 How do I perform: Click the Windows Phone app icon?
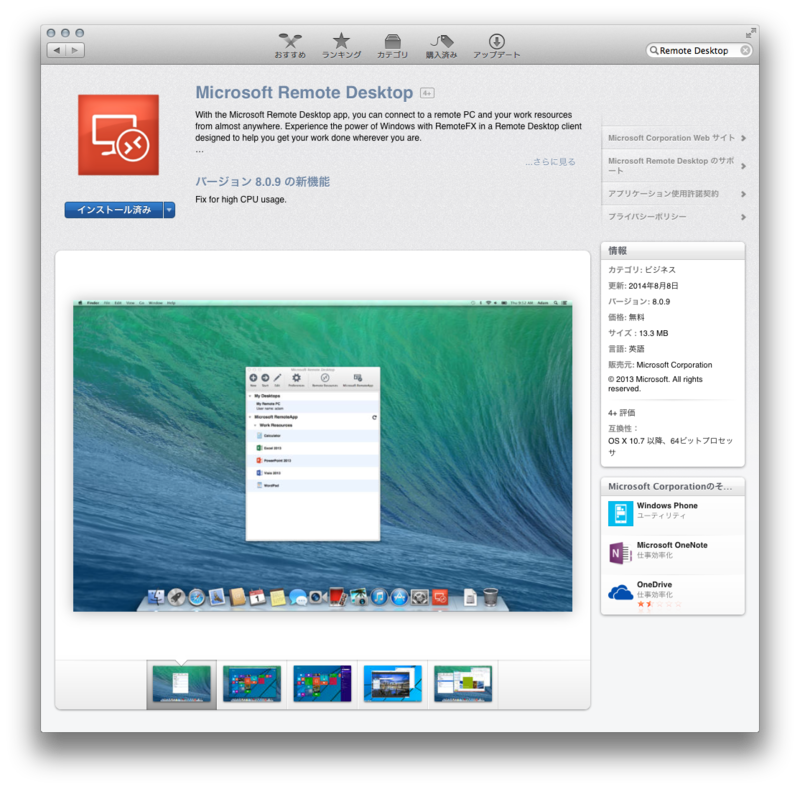pyautogui.click(x=620, y=513)
